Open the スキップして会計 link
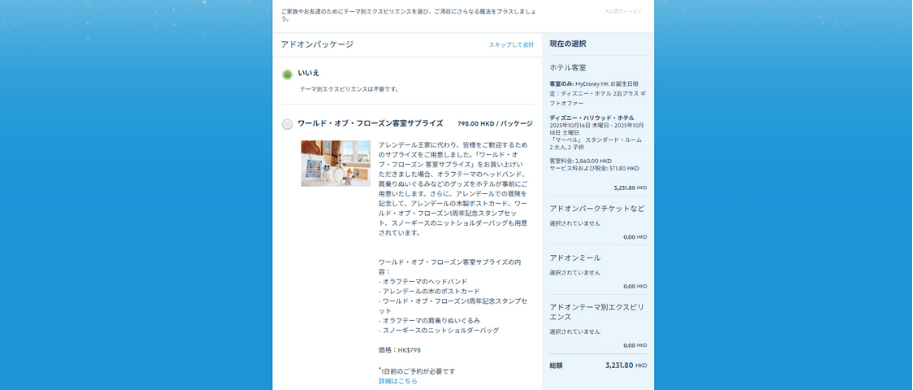This screenshot has height=390, width=913. pos(511,45)
